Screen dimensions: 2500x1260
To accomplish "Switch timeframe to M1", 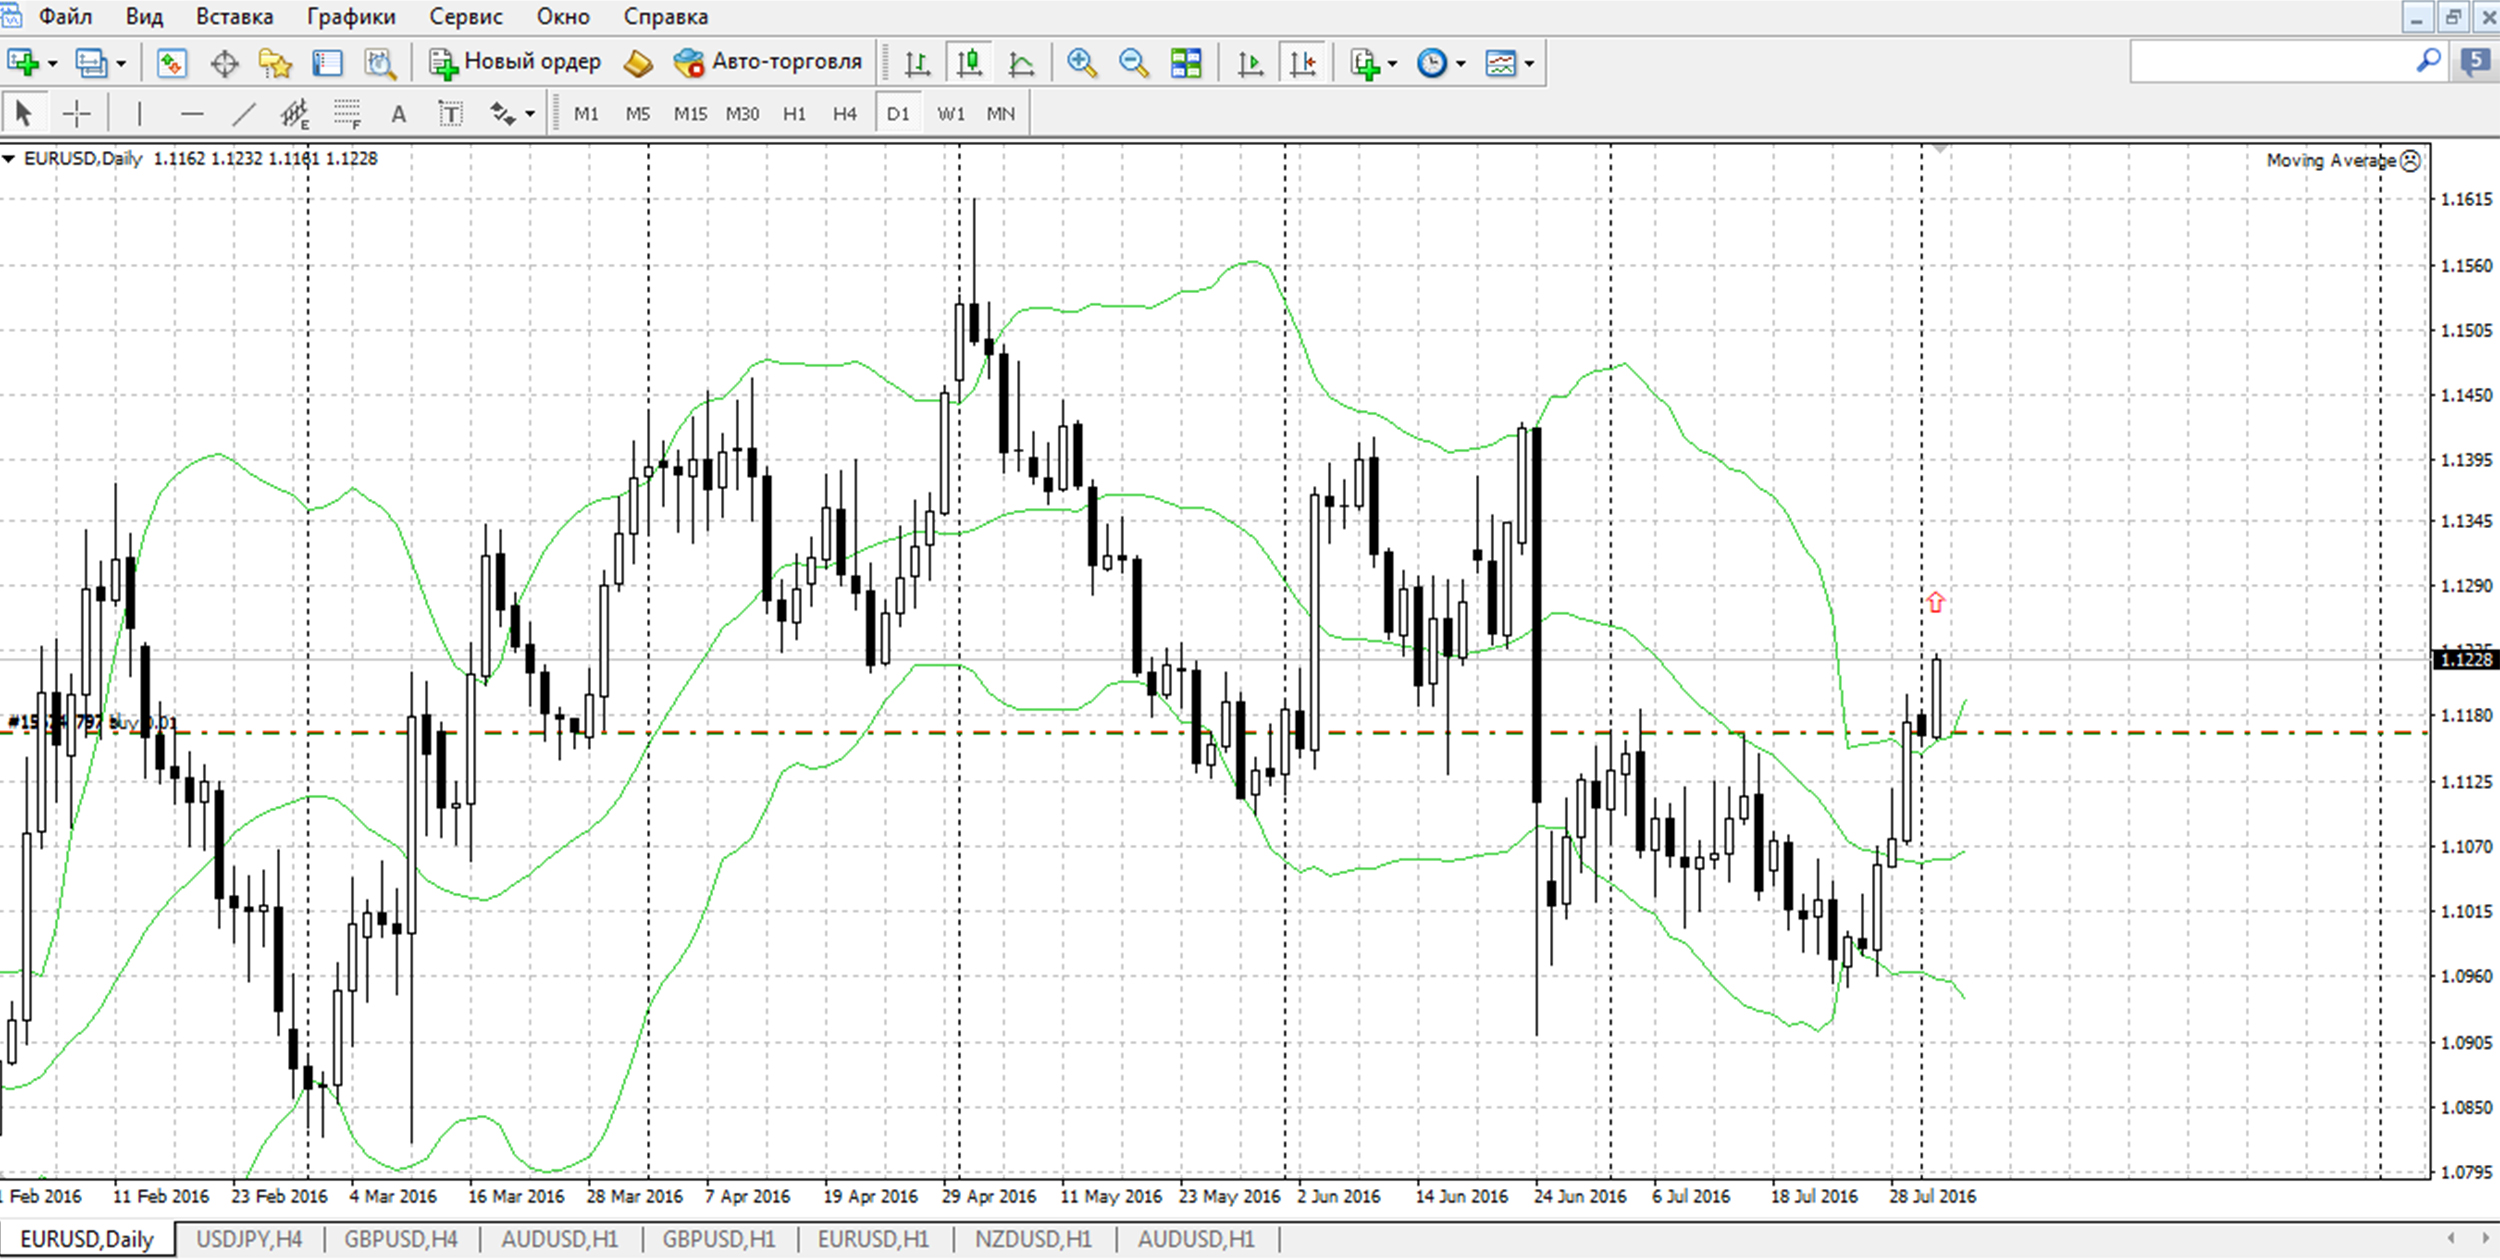I will point(586,114).
